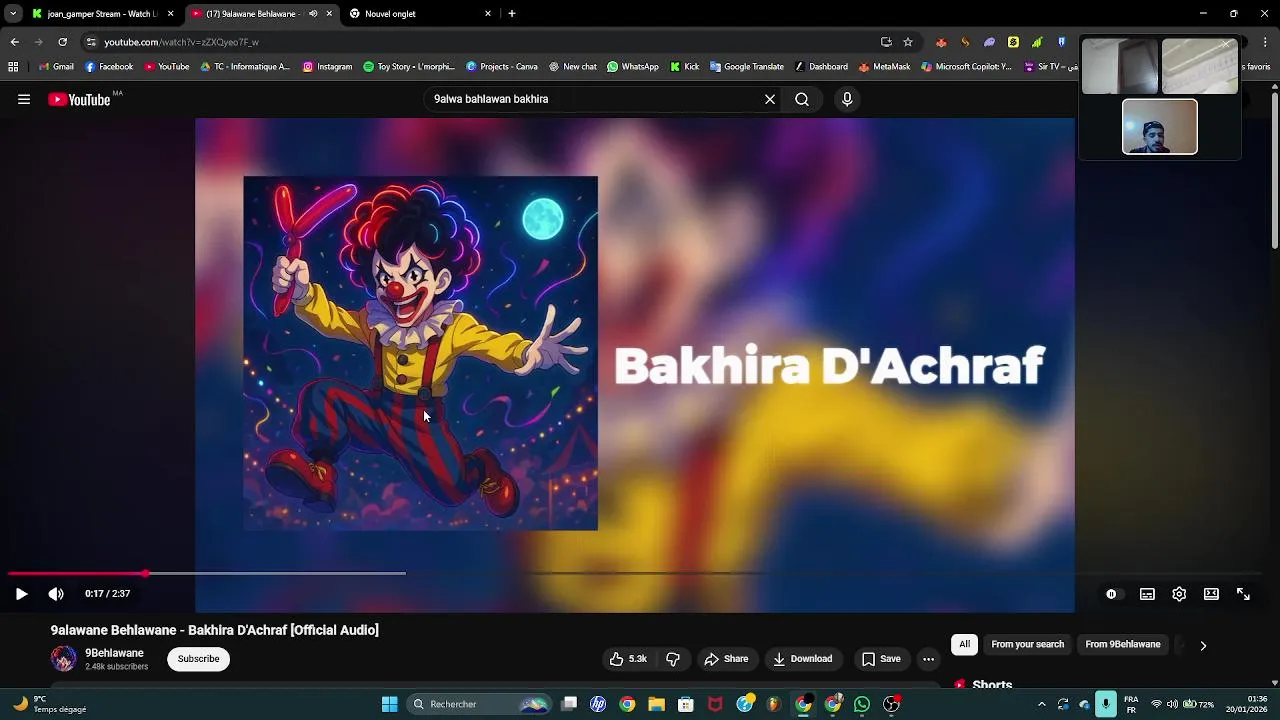Install app icon in address bar
This screenshot has width=1280, height=720.
tap(886, 42)
